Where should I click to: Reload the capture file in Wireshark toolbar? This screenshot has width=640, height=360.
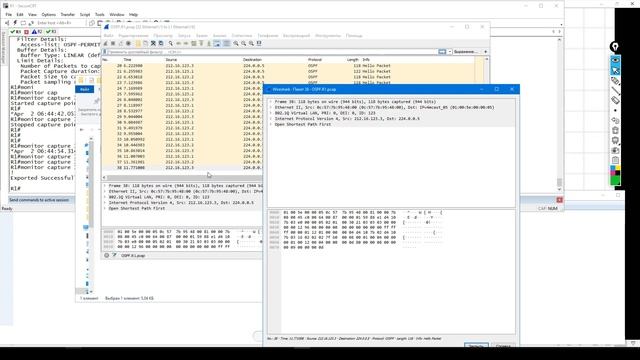click(x=161, y=43)
